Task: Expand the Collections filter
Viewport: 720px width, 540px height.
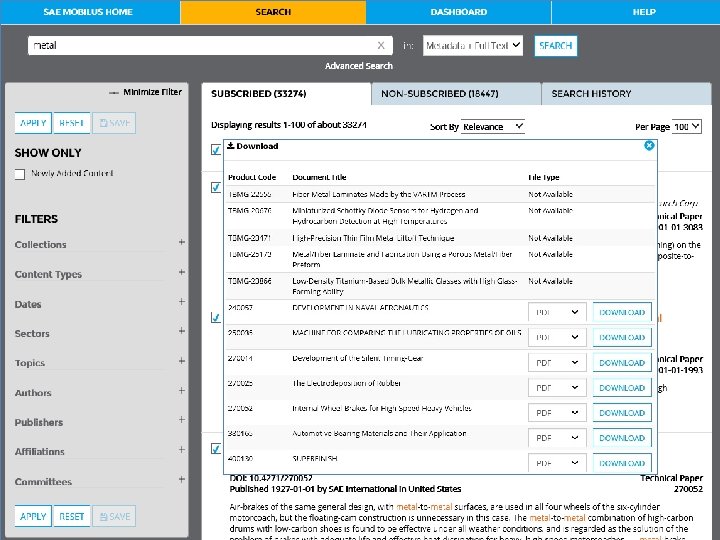Action: tap(182, 242)
